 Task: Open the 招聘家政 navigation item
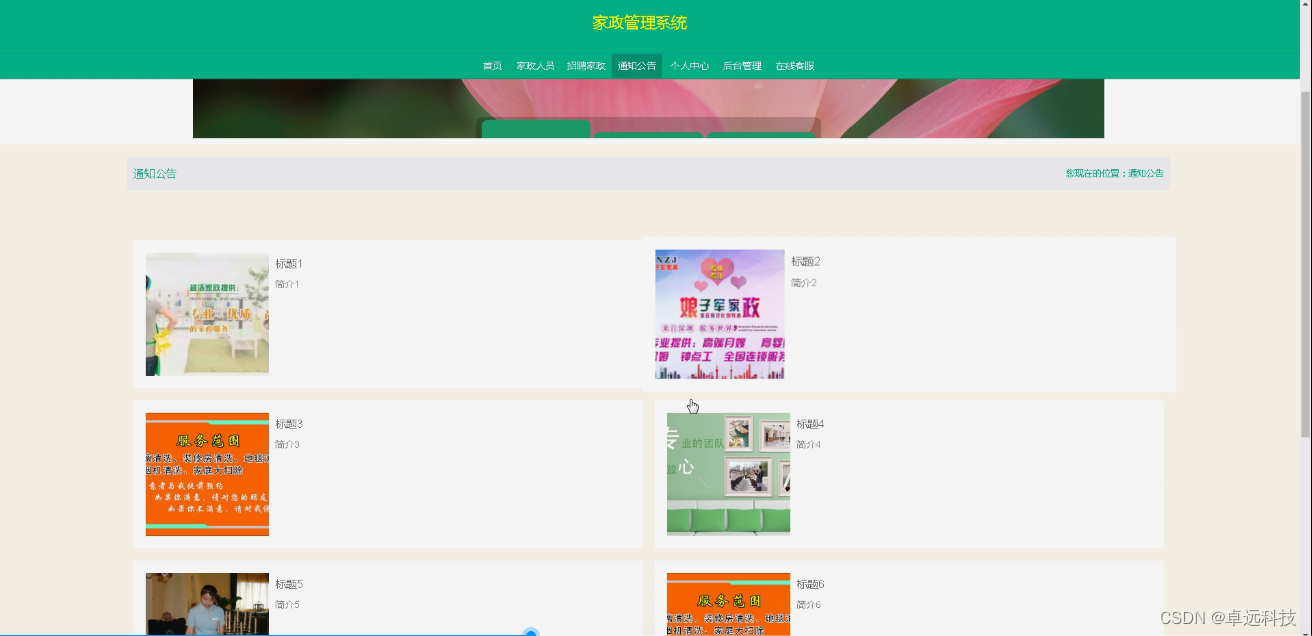586,65
